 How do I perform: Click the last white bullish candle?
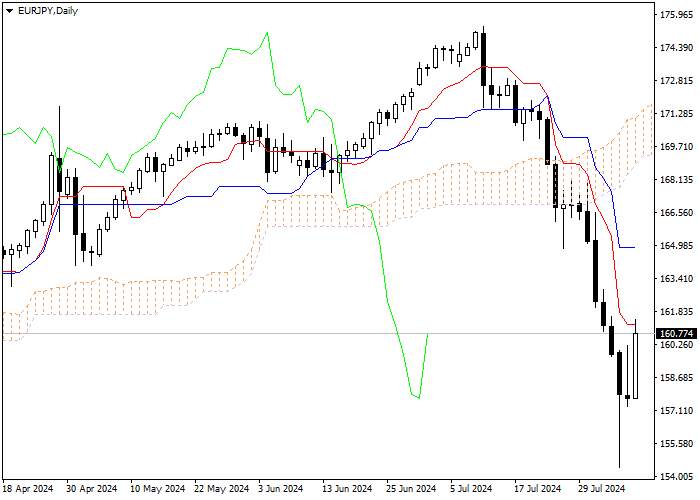(x=635, y=366)
